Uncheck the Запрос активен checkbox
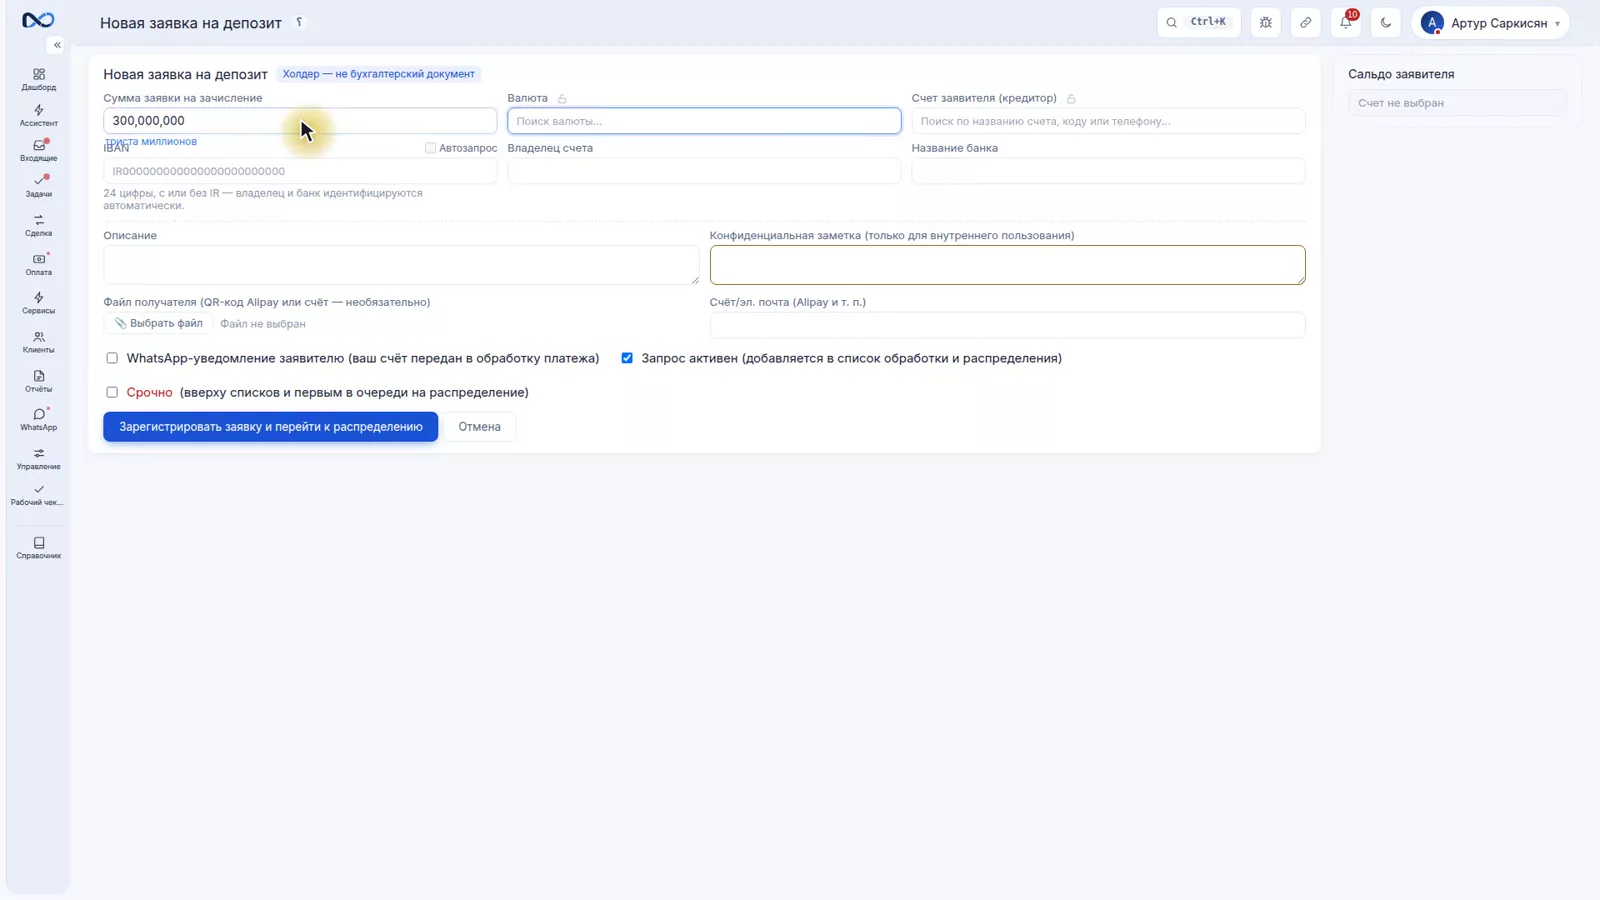This screenshot has width=1600, height=900. click(627, 358)
